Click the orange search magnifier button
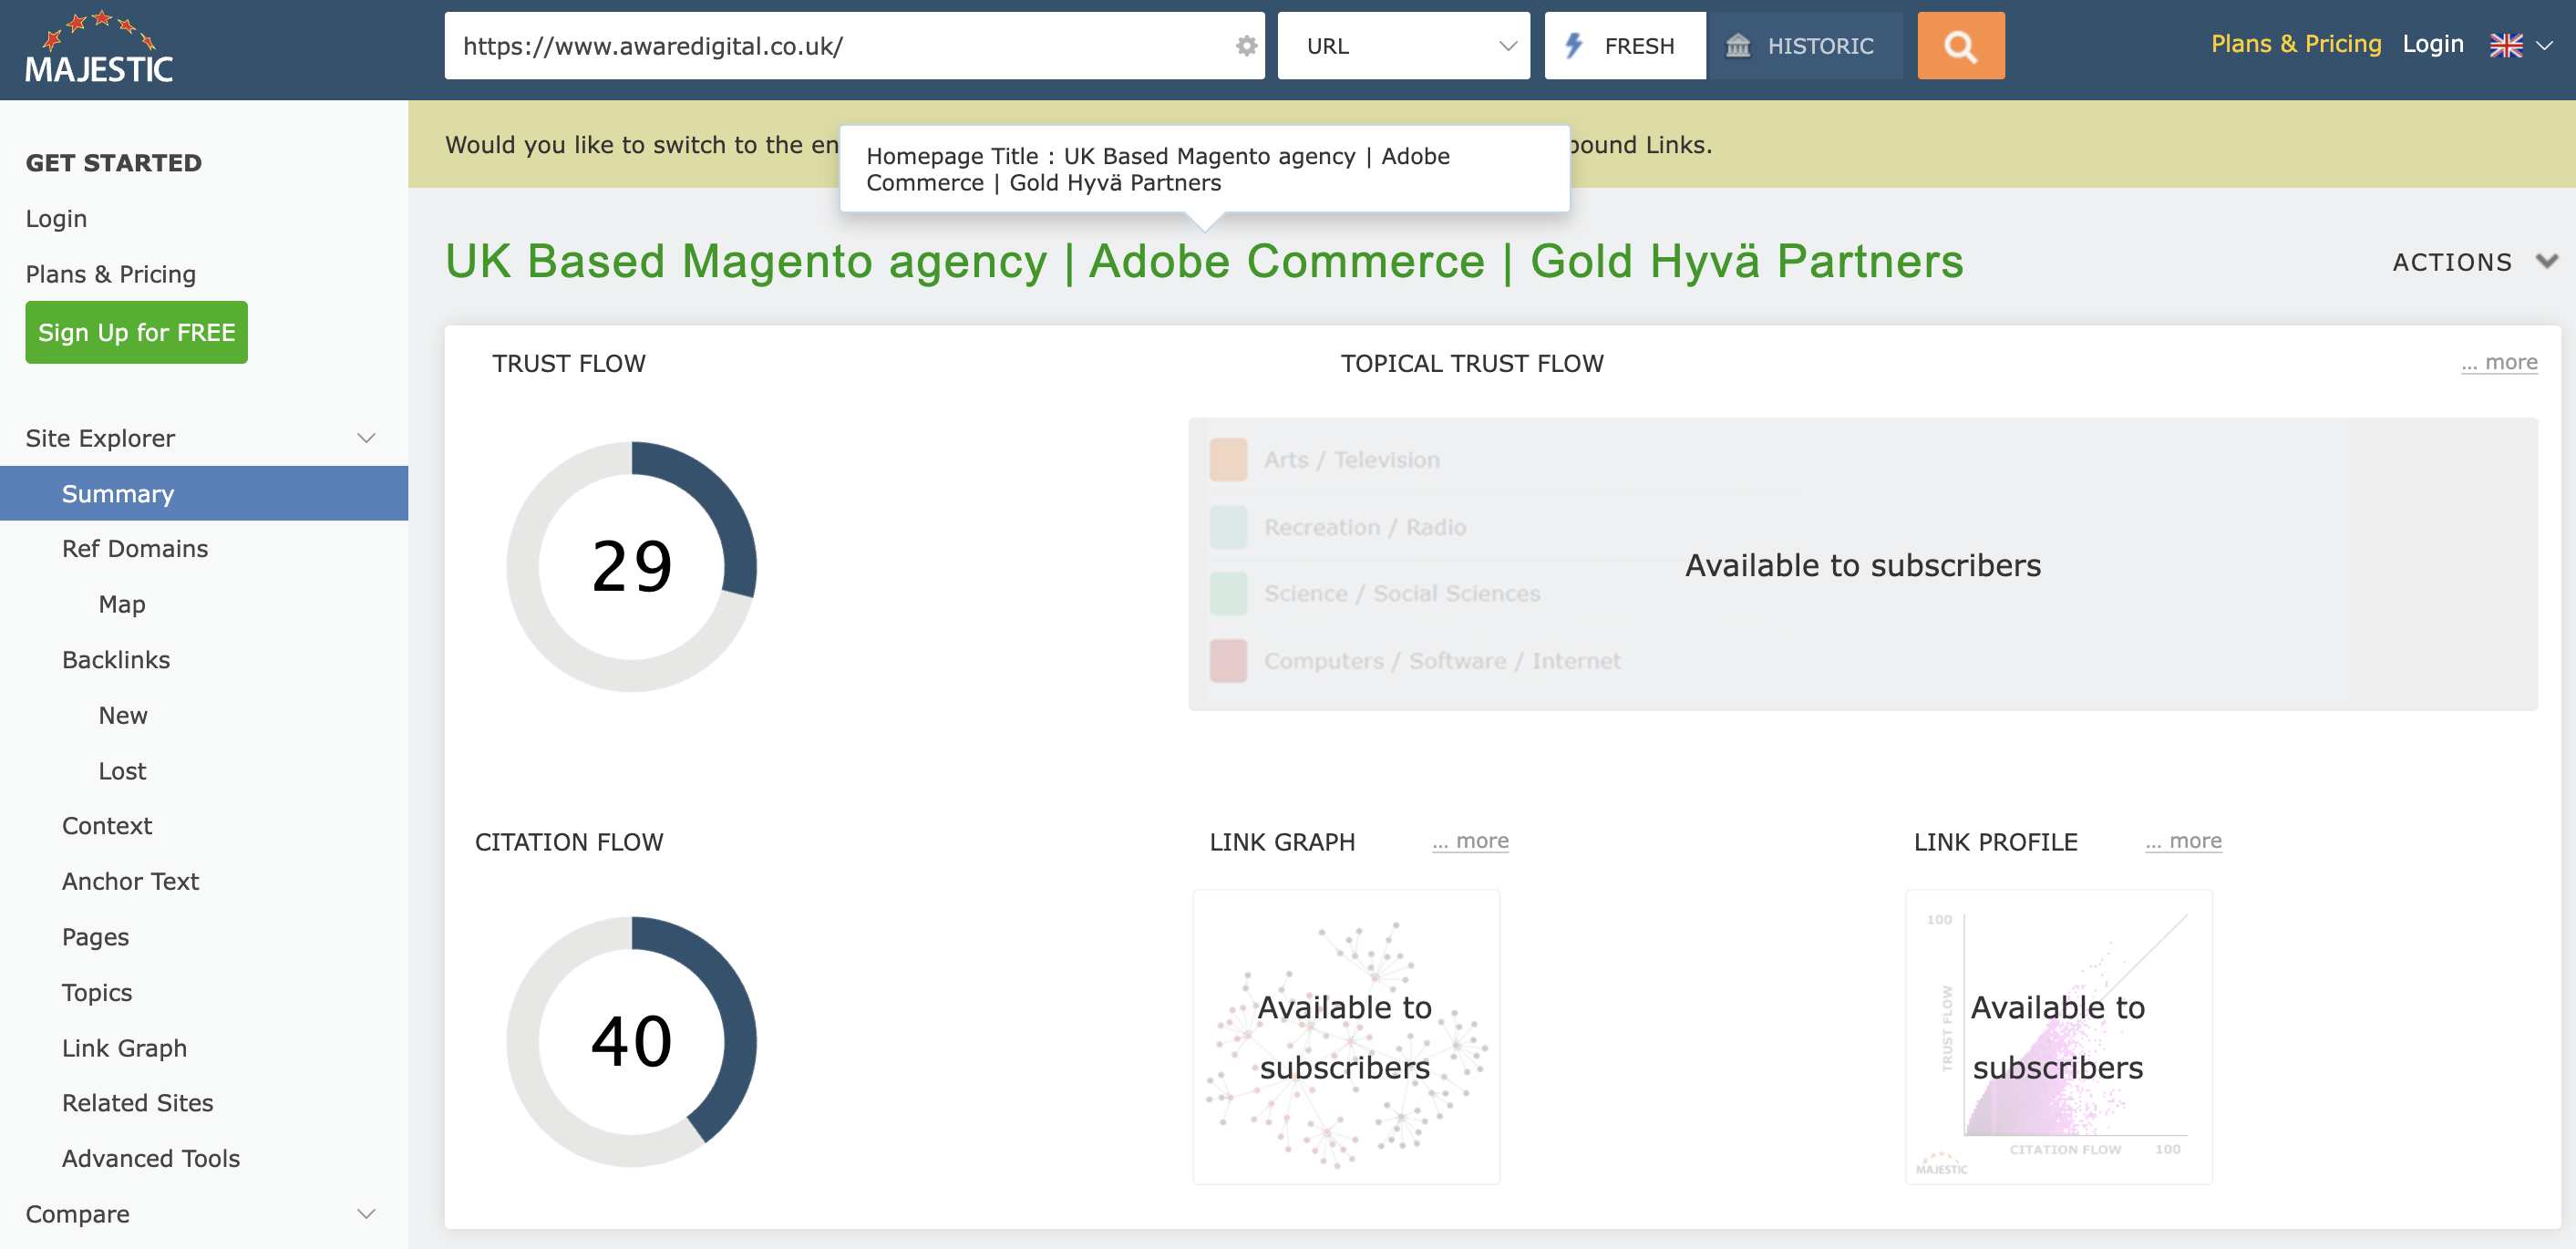The width and height of the screenshot is (2576, 1249). click(1960, 46)
